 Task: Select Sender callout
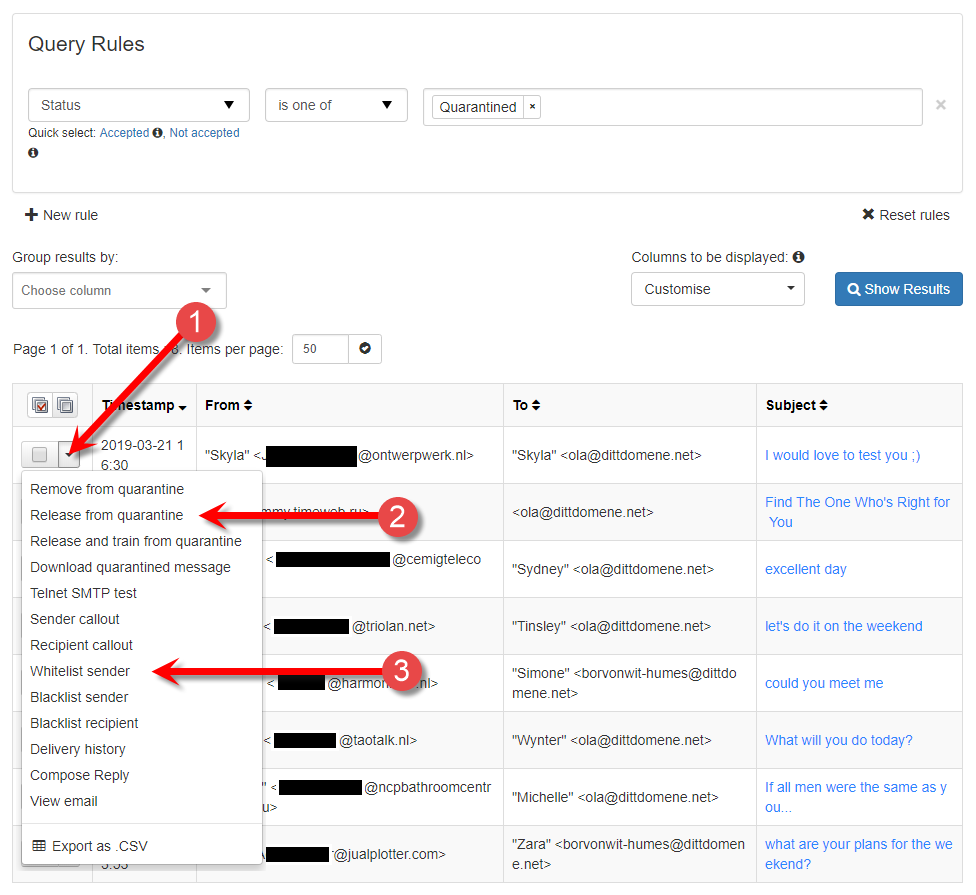point(75,620)
